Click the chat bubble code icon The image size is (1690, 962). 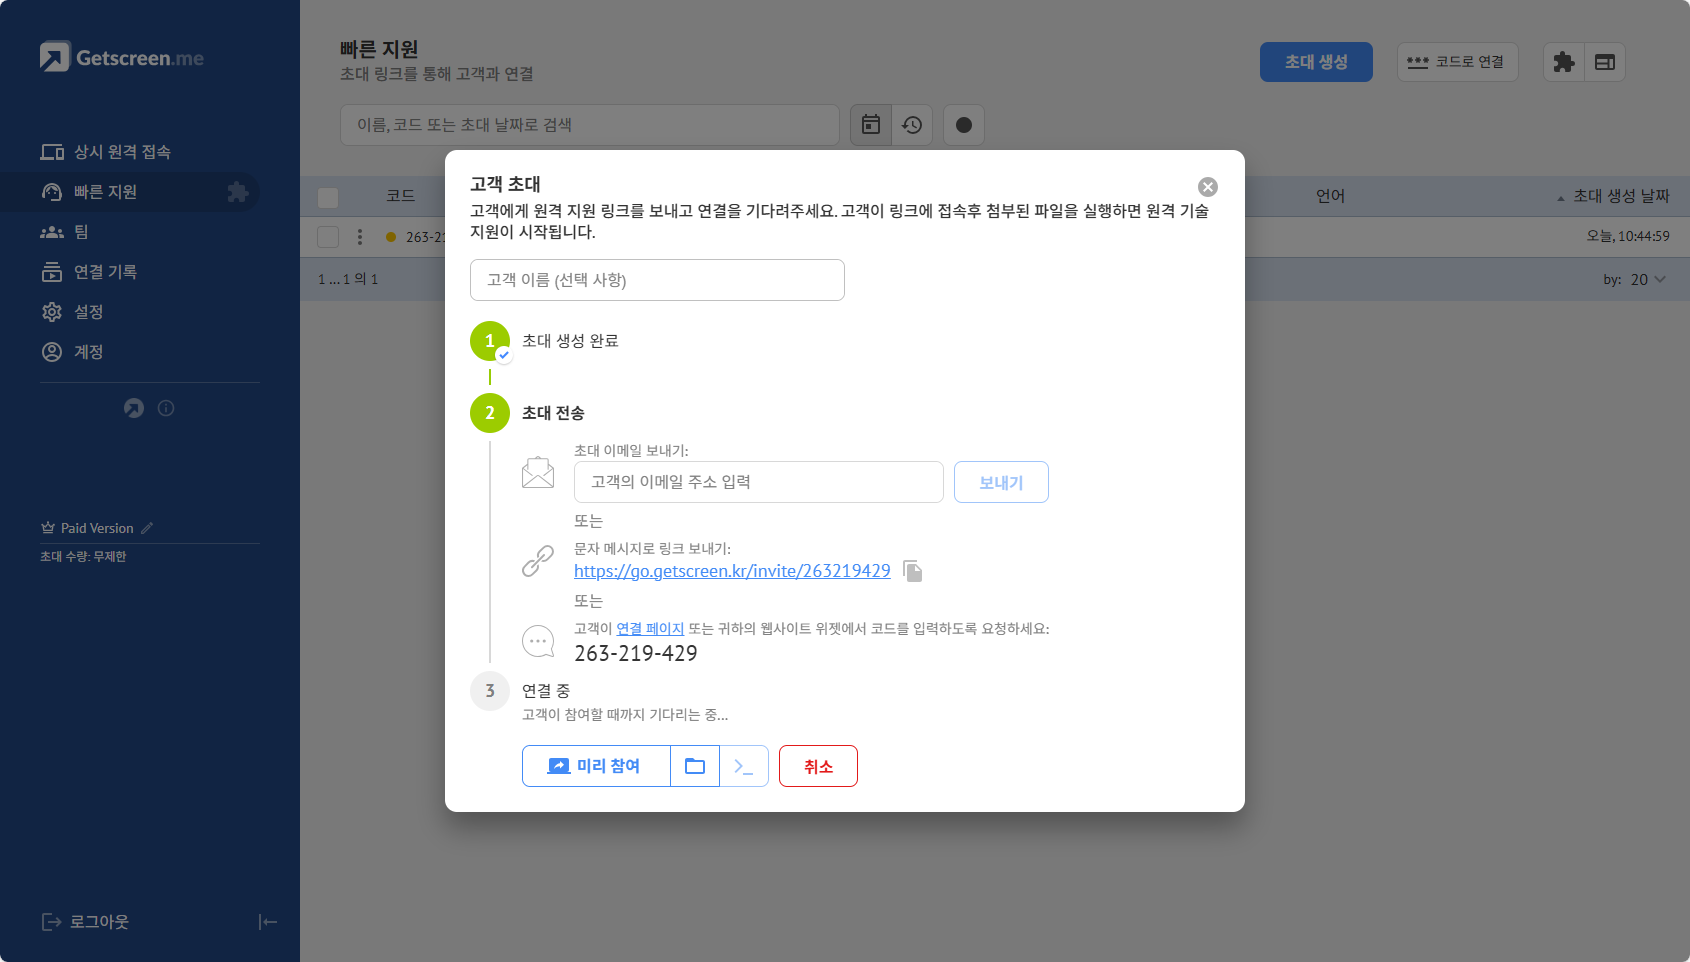coord(538,641)
